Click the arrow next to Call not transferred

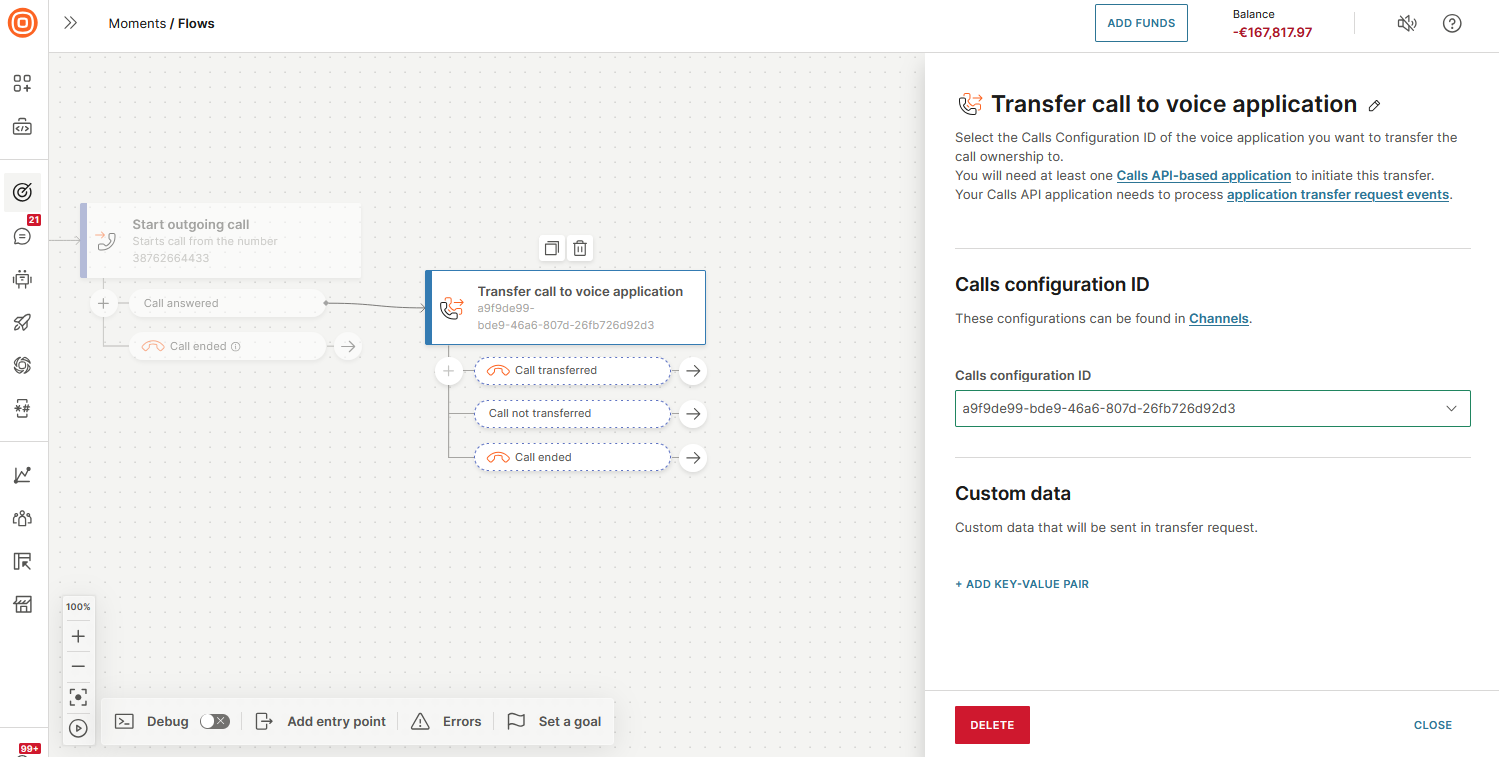pyautogui.click(x=692, y=414)
